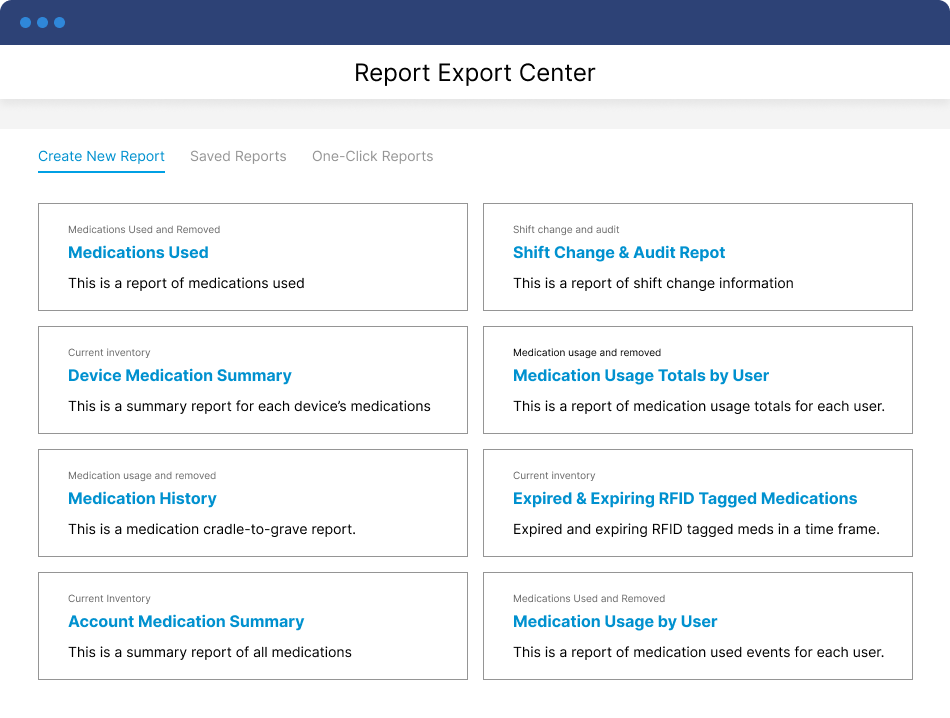This screenshot has width=950, height=718.
Task: Open Medication Usage Totals by User
Action: 641,376
